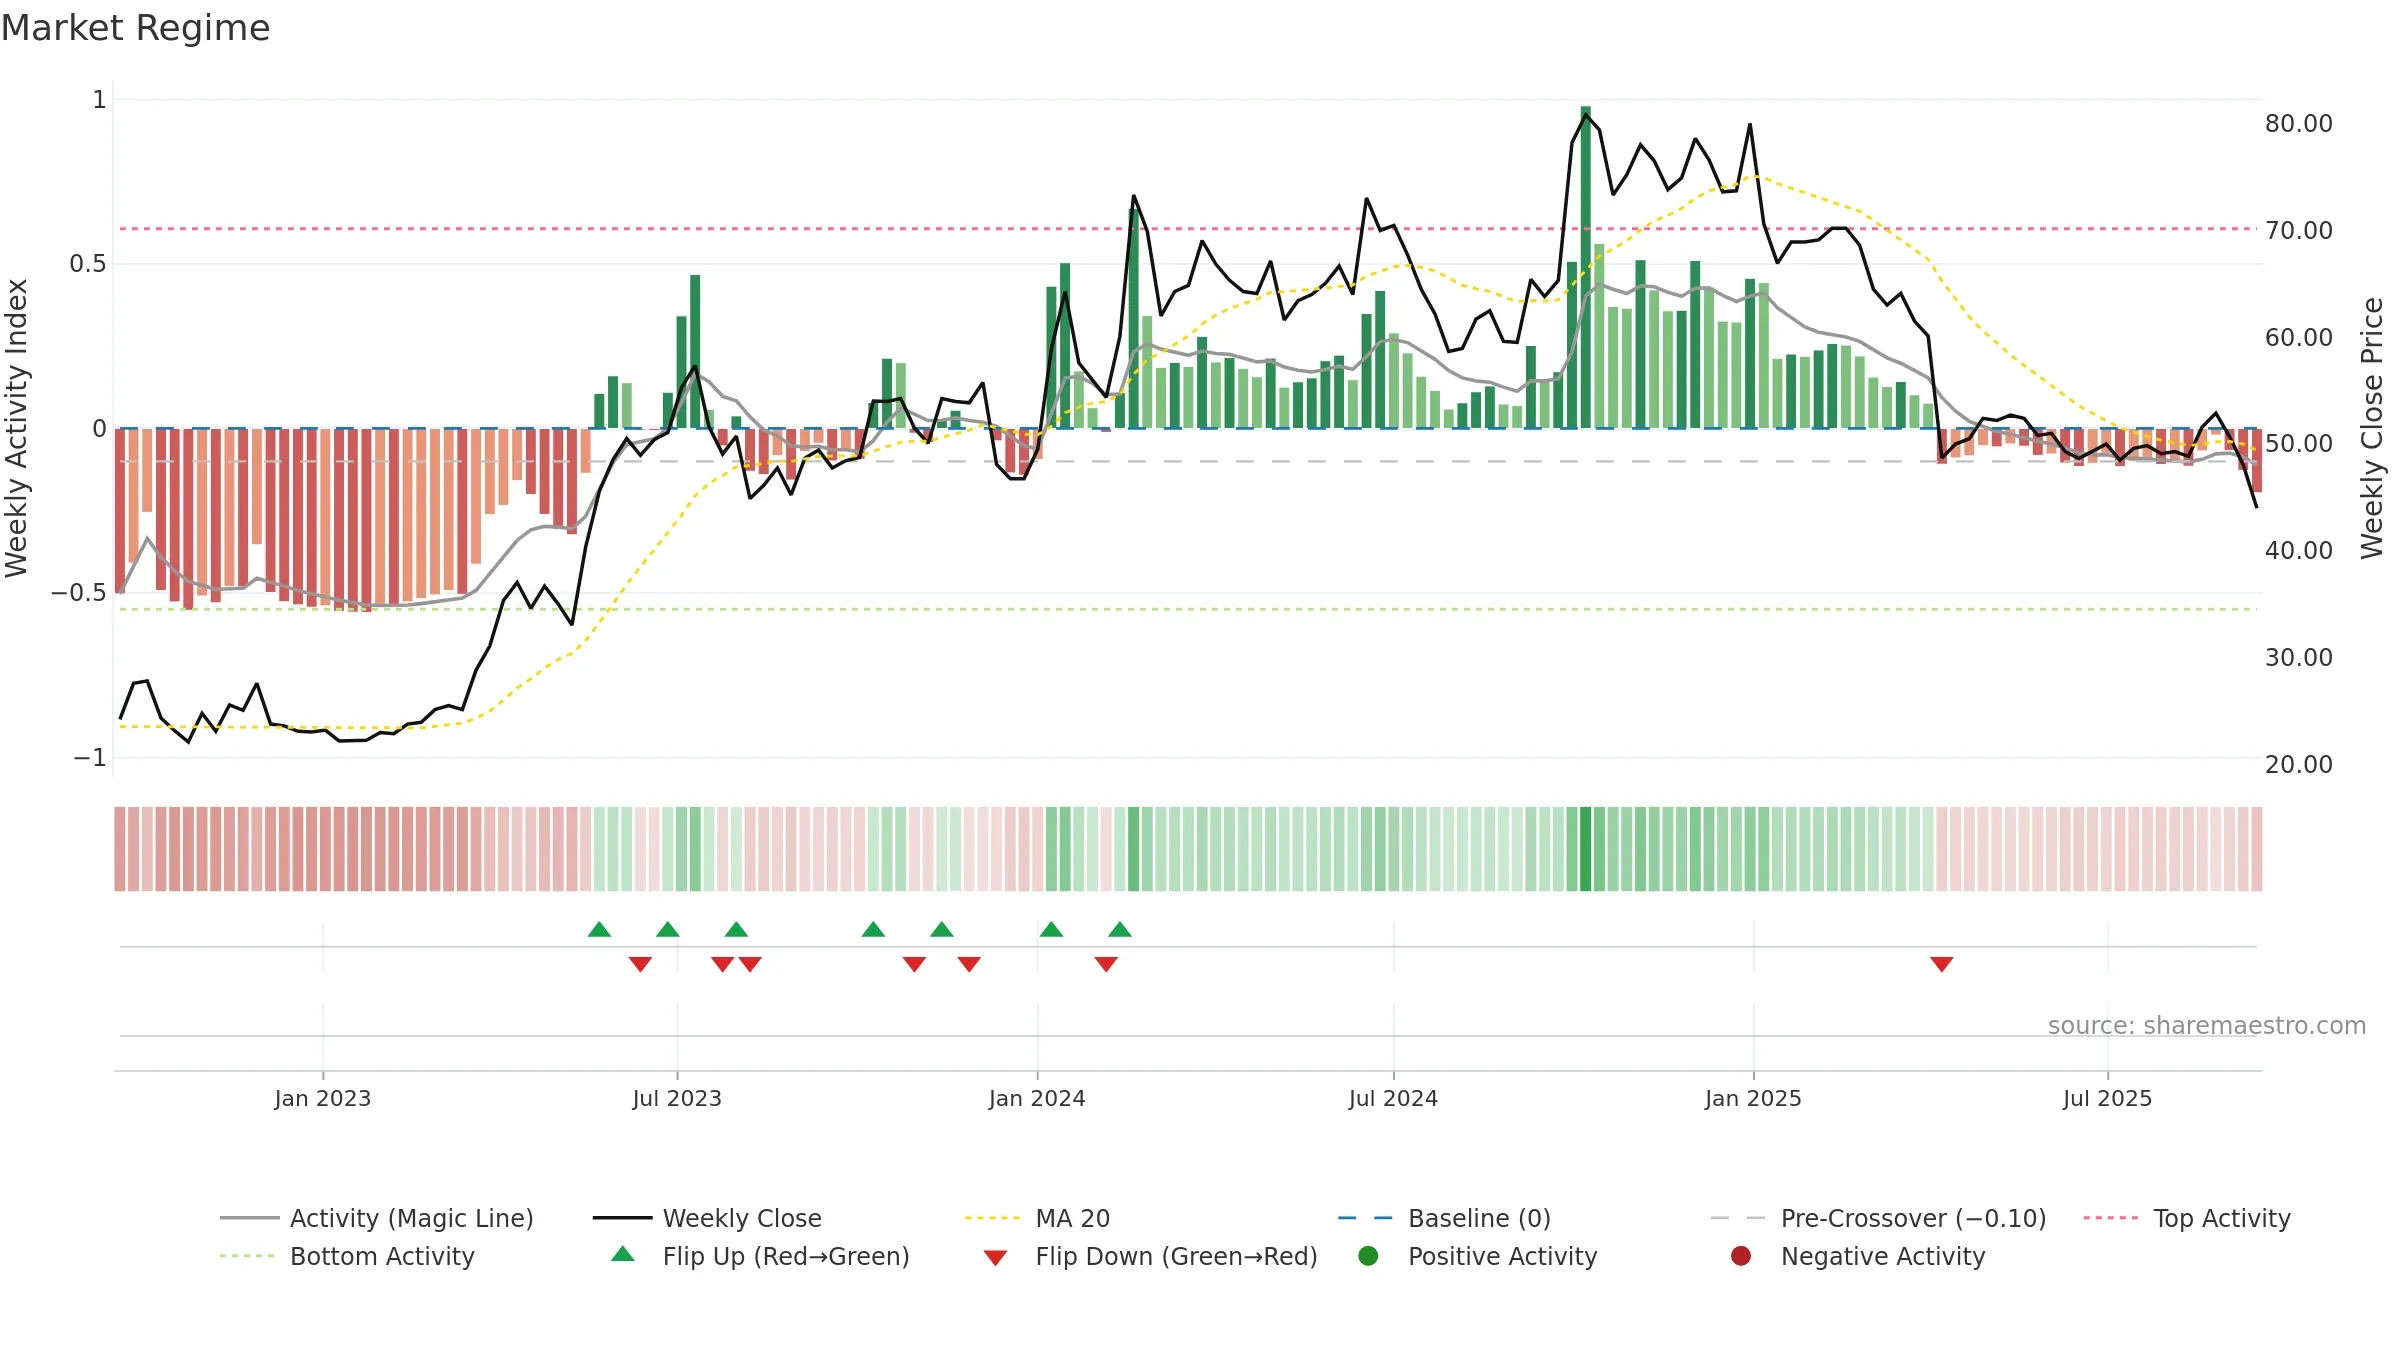Toggle the MA 20 legend entry

(x=1038, y=1218)
